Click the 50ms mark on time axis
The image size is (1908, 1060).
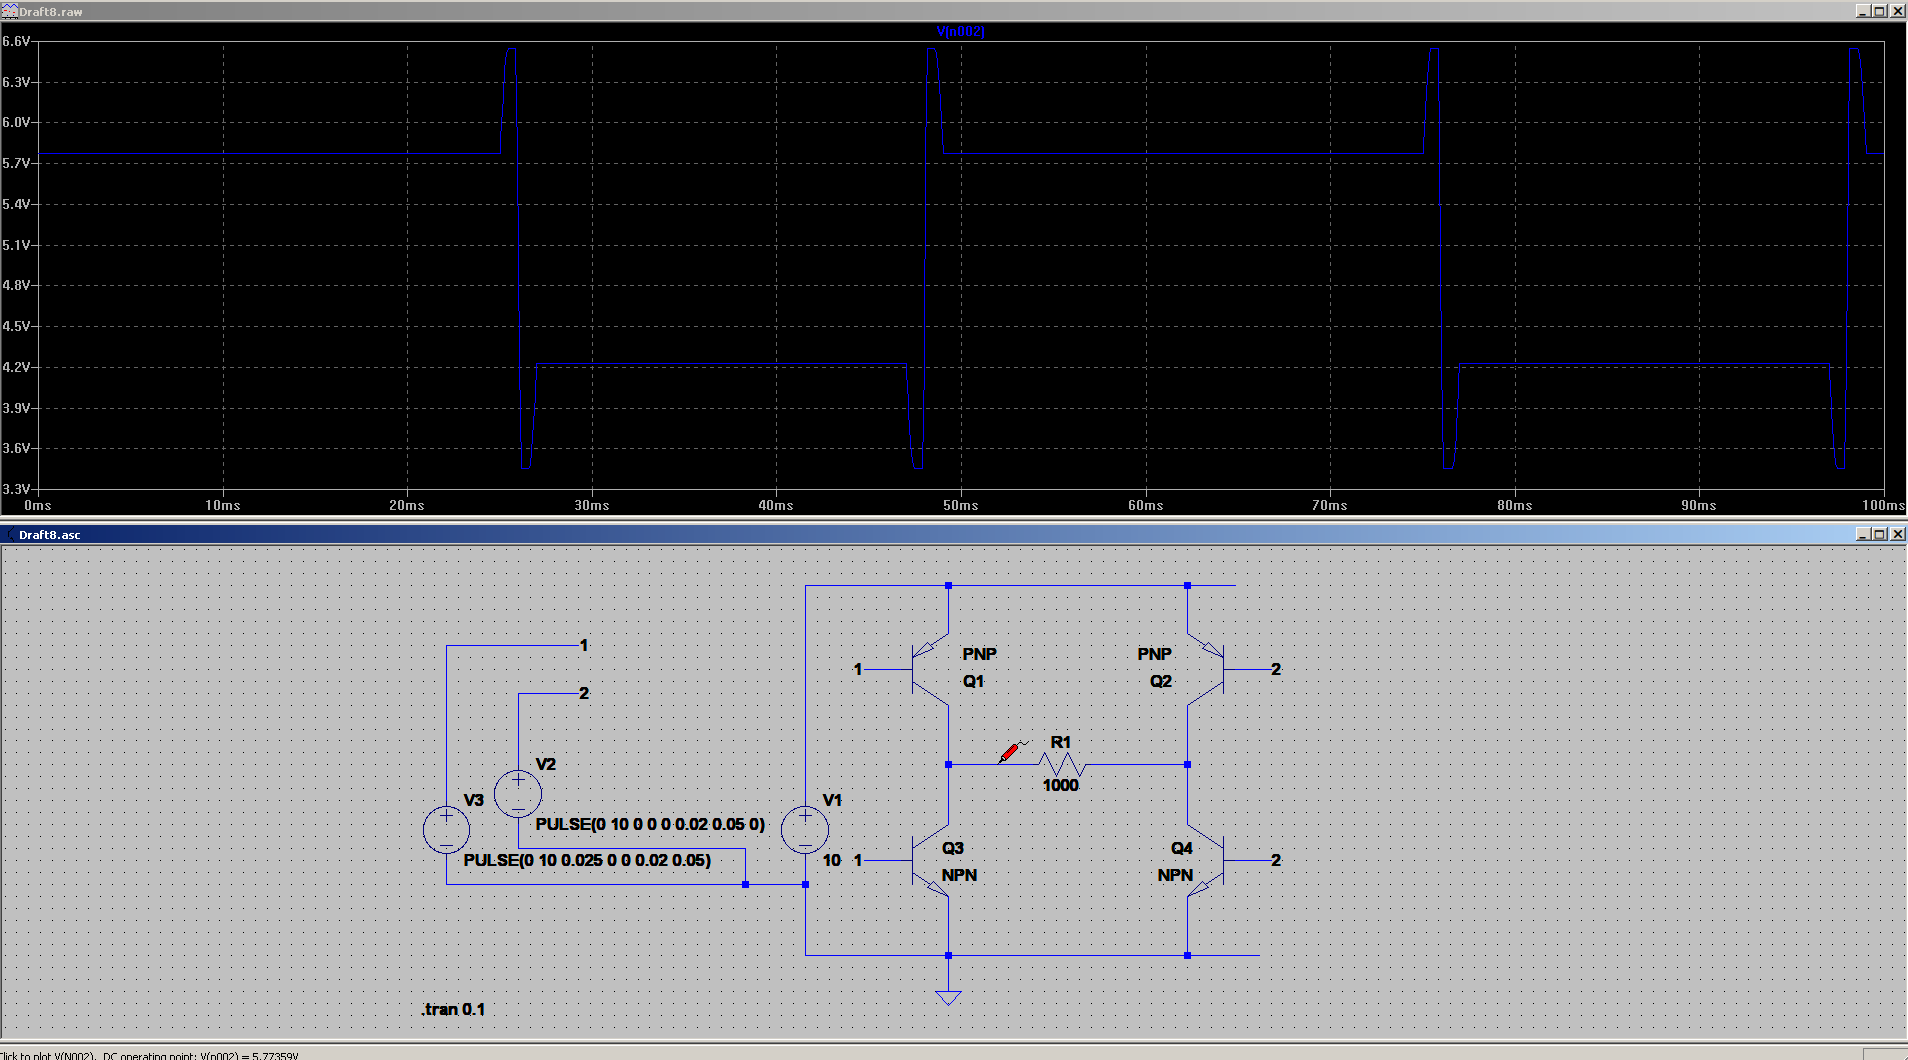coord(960,505)
